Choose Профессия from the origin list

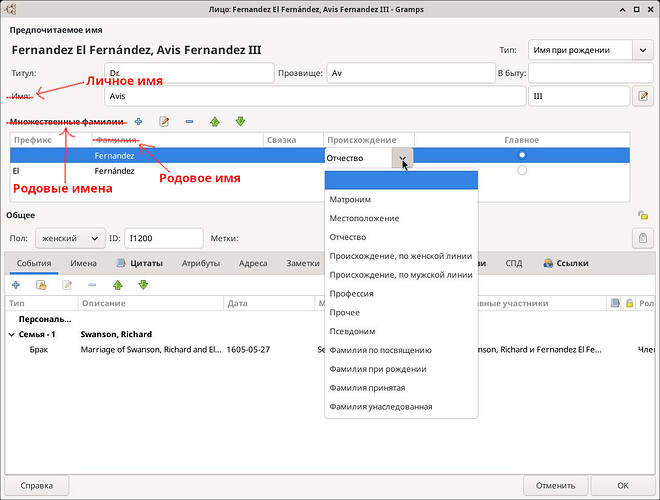[401, 294]
